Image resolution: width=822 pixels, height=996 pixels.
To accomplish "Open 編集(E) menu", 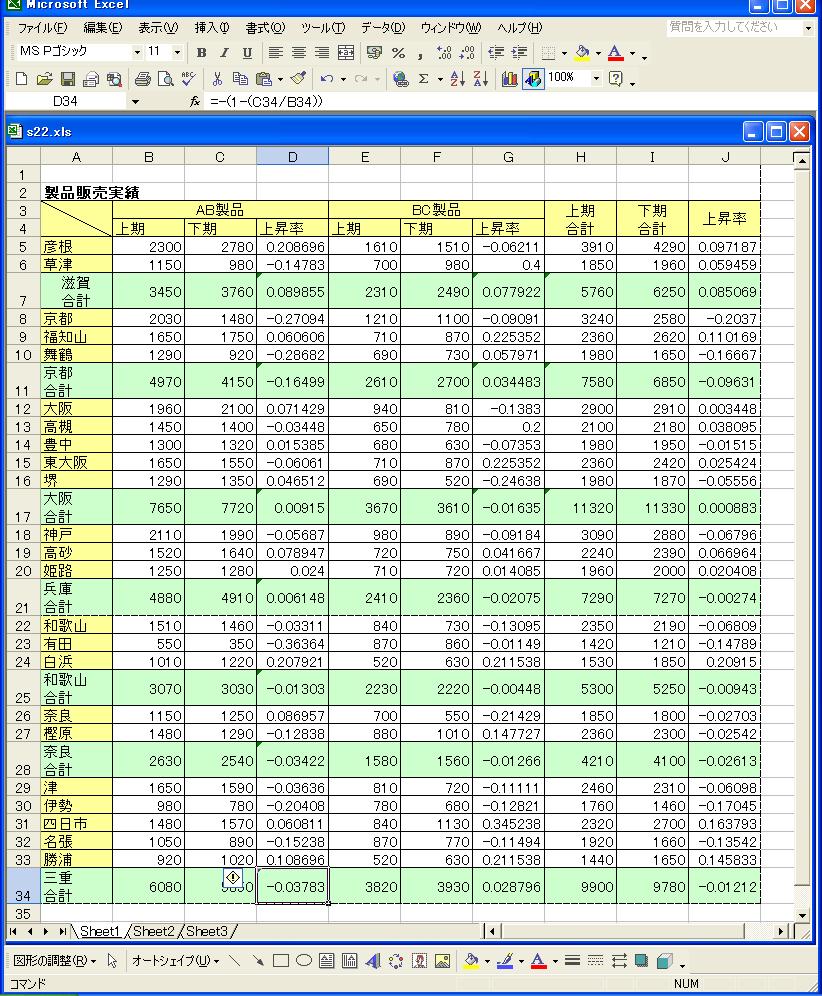I will [102, 28].
